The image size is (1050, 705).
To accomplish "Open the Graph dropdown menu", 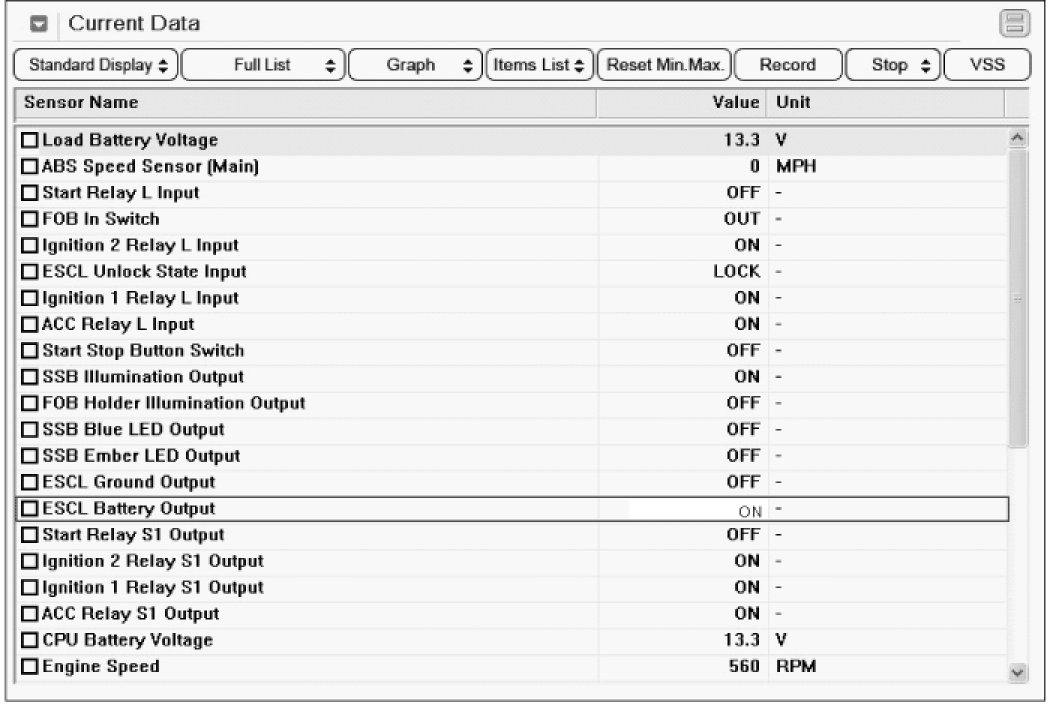I will coord(415,65).
